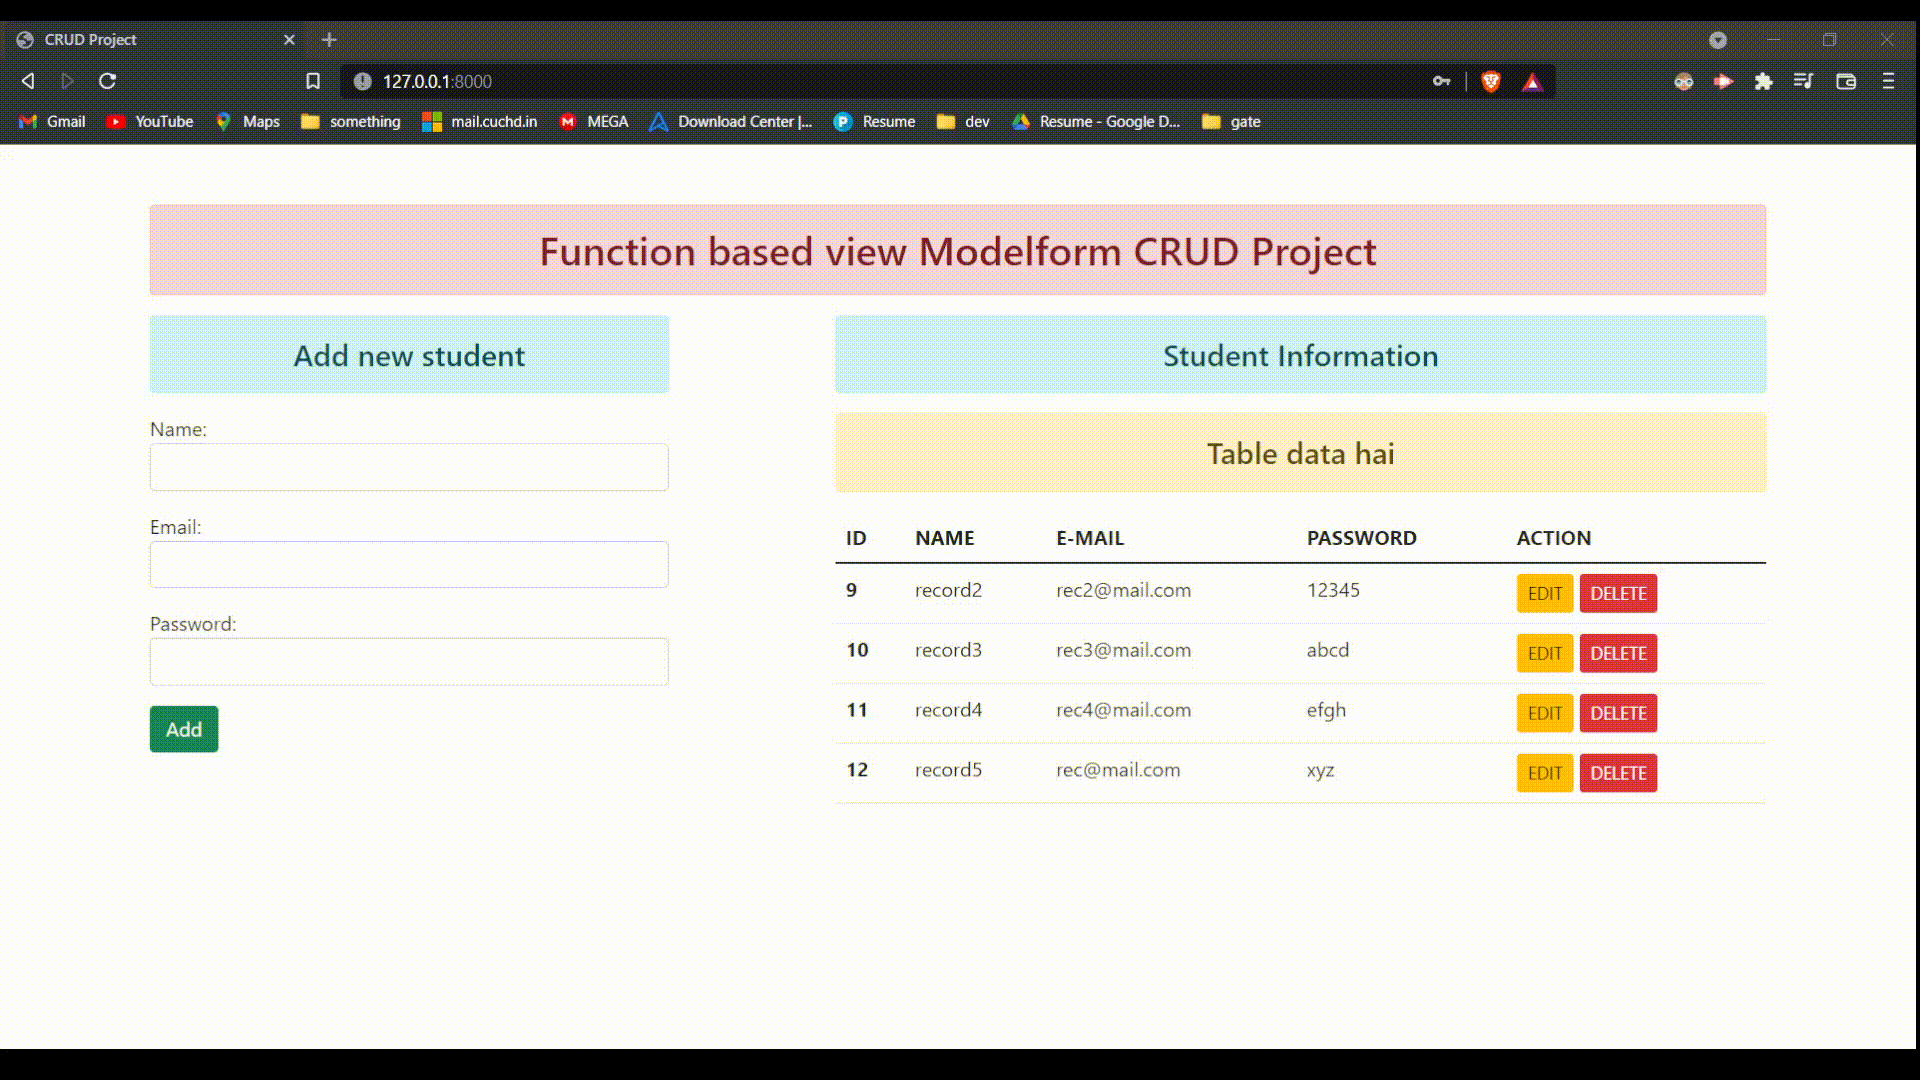The width and height of the screenshot is (1920, 1080).
Task: Open a new tab with plus button
Action: coord(329,40)
